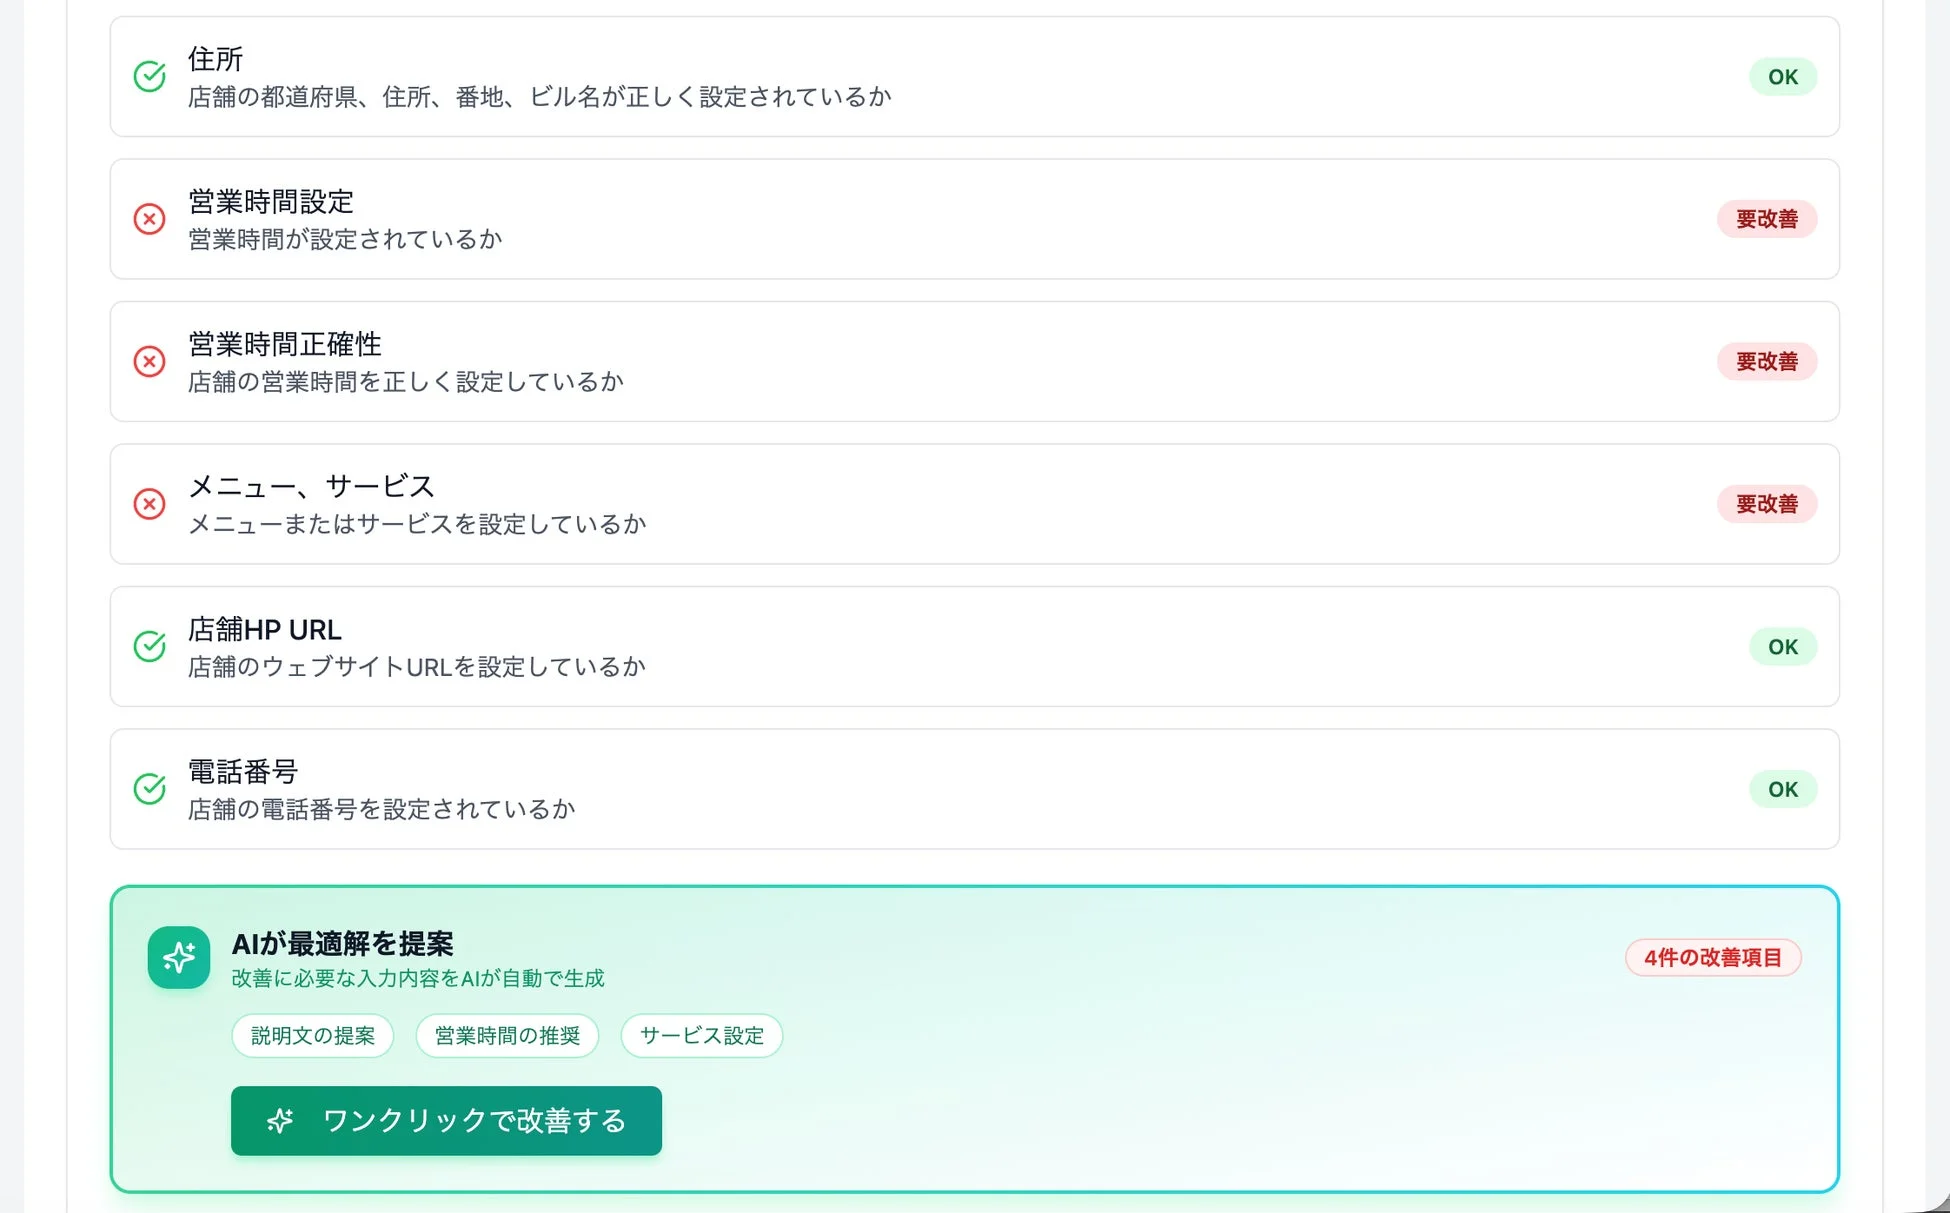1950x1213 pixels.
Task: Select the 説明文の提案 chip
Action: (312, 1036)
